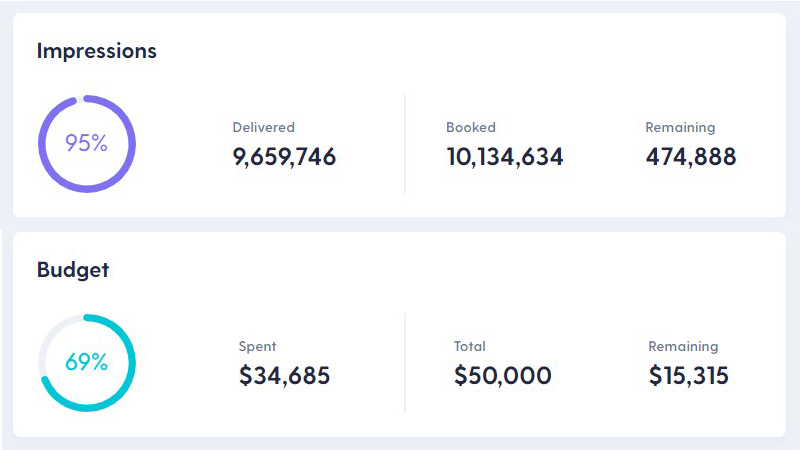Viewport: 800px width, 450px height.
Task: Select the $50,000 total amount
Action: 502,376
